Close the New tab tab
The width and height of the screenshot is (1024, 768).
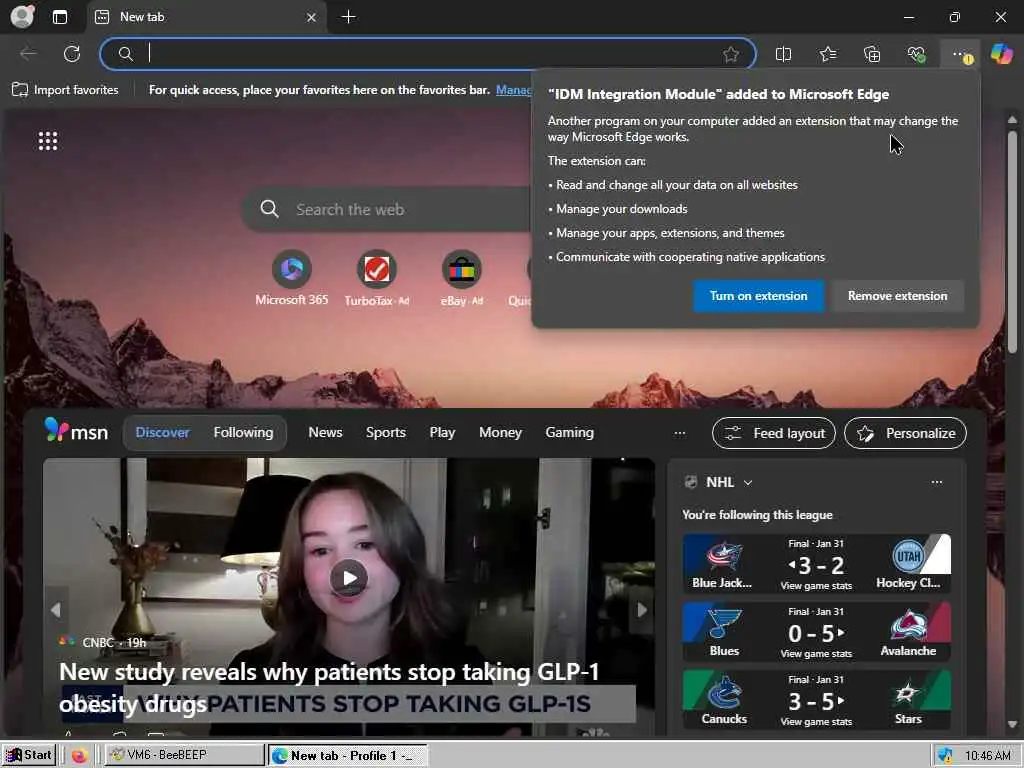(312, 18)
